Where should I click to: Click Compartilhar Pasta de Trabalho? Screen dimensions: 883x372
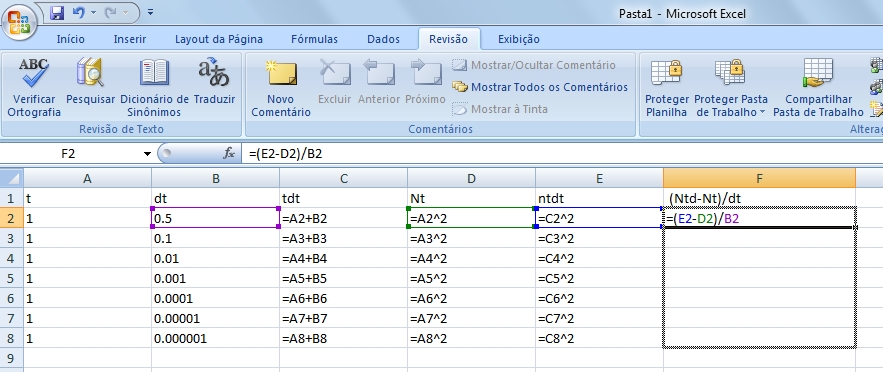(x=818, y=87)
